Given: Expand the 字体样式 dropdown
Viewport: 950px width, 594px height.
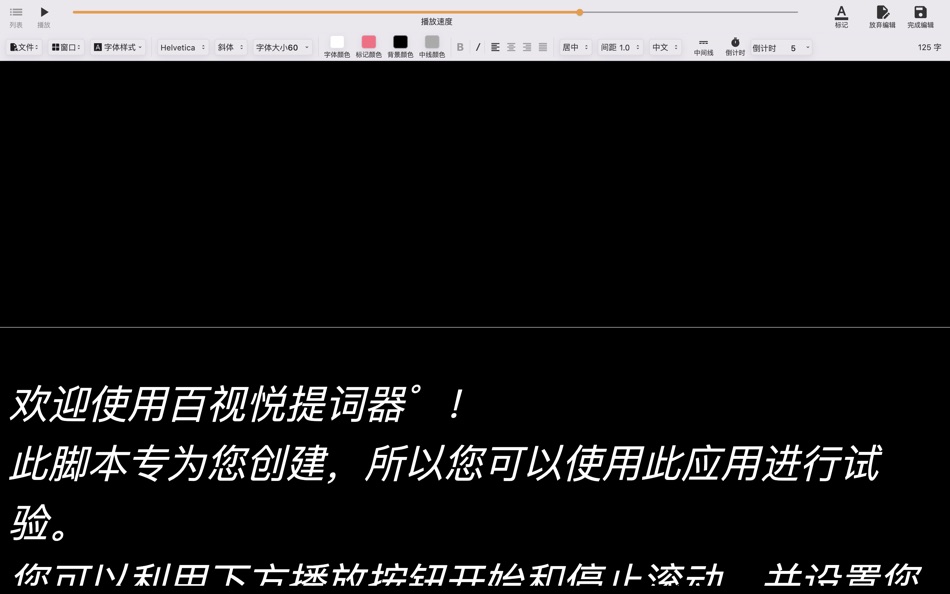Looking at the screenshot, I should coord(118,47).
